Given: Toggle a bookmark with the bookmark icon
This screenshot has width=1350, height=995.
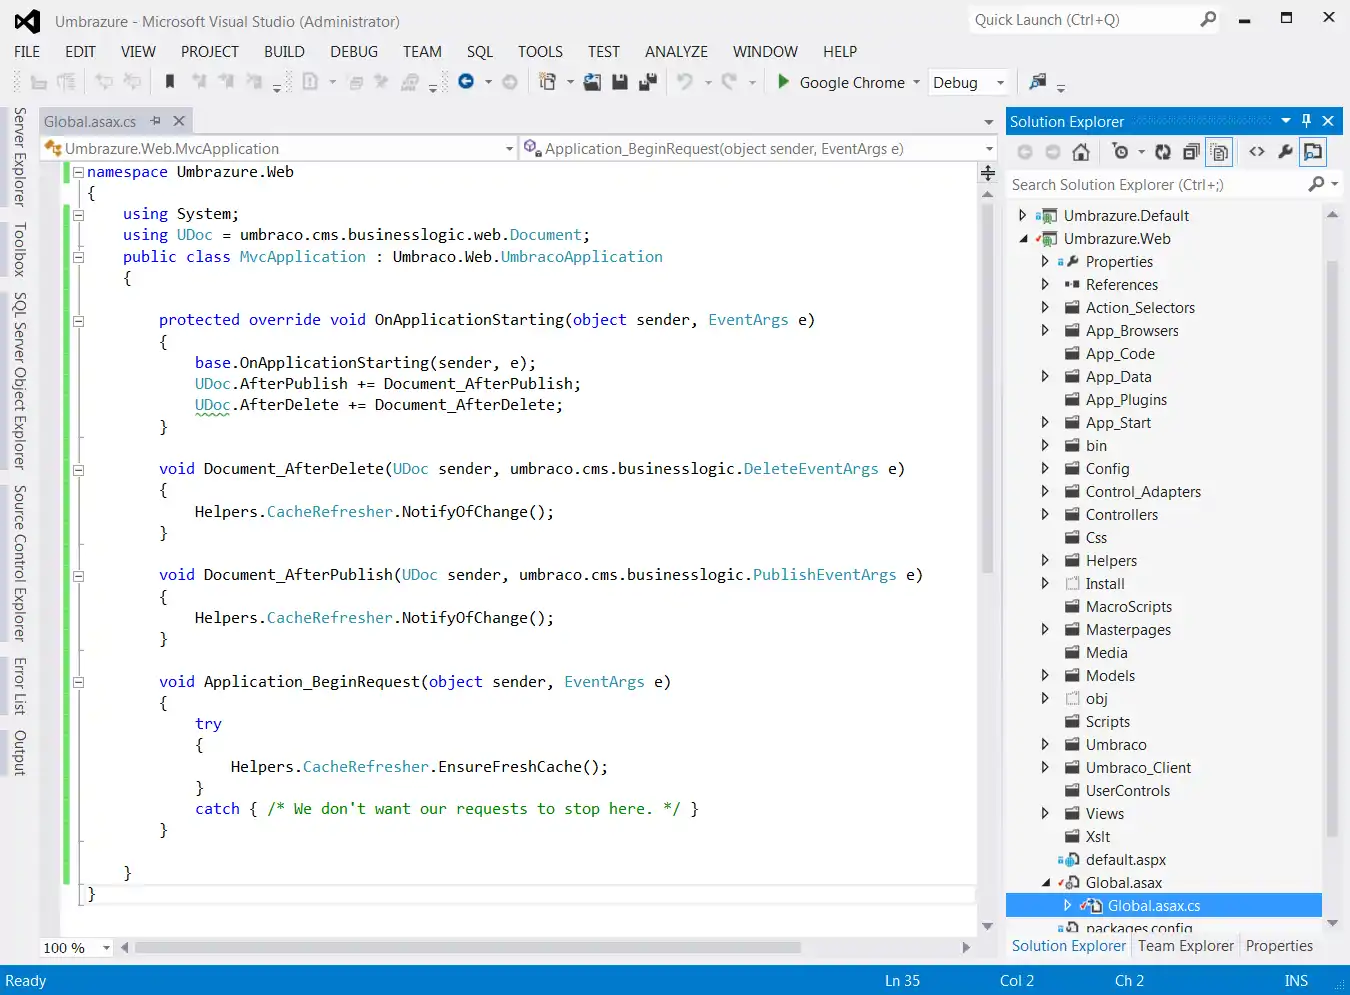Looking at the screenshot, I should (x=170, y=82).
